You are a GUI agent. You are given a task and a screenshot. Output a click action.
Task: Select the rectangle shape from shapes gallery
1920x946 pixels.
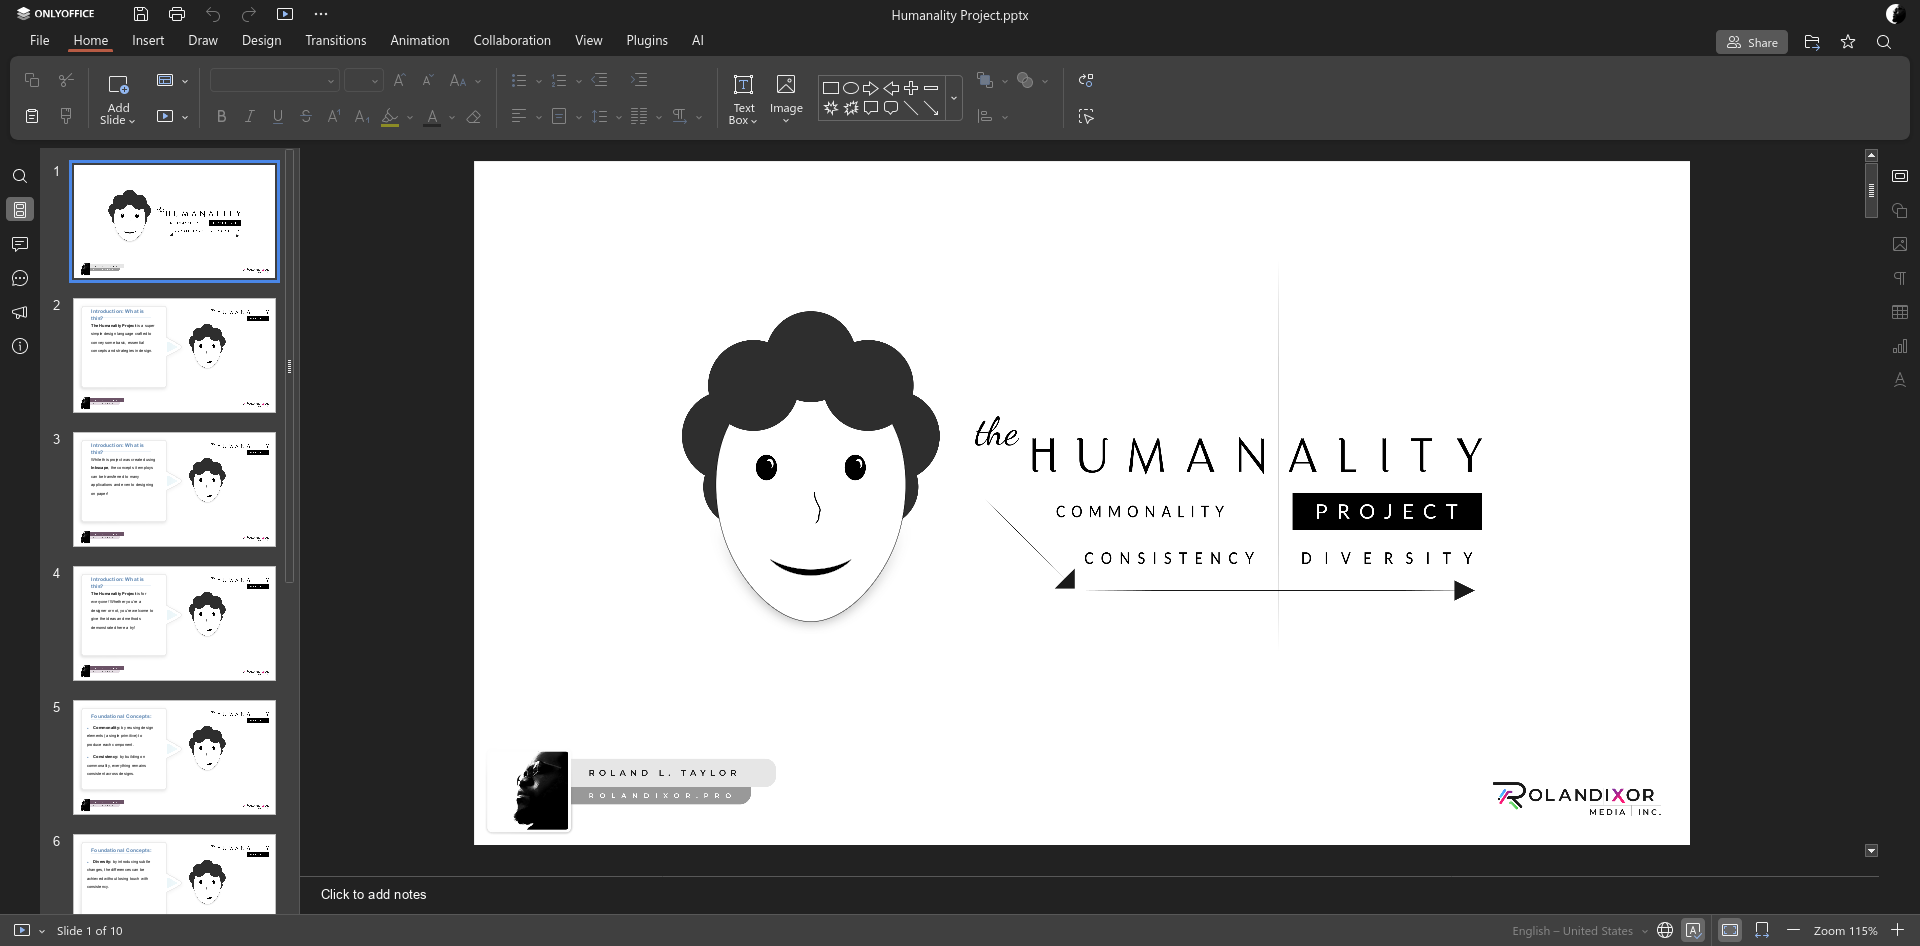(830, 88)
